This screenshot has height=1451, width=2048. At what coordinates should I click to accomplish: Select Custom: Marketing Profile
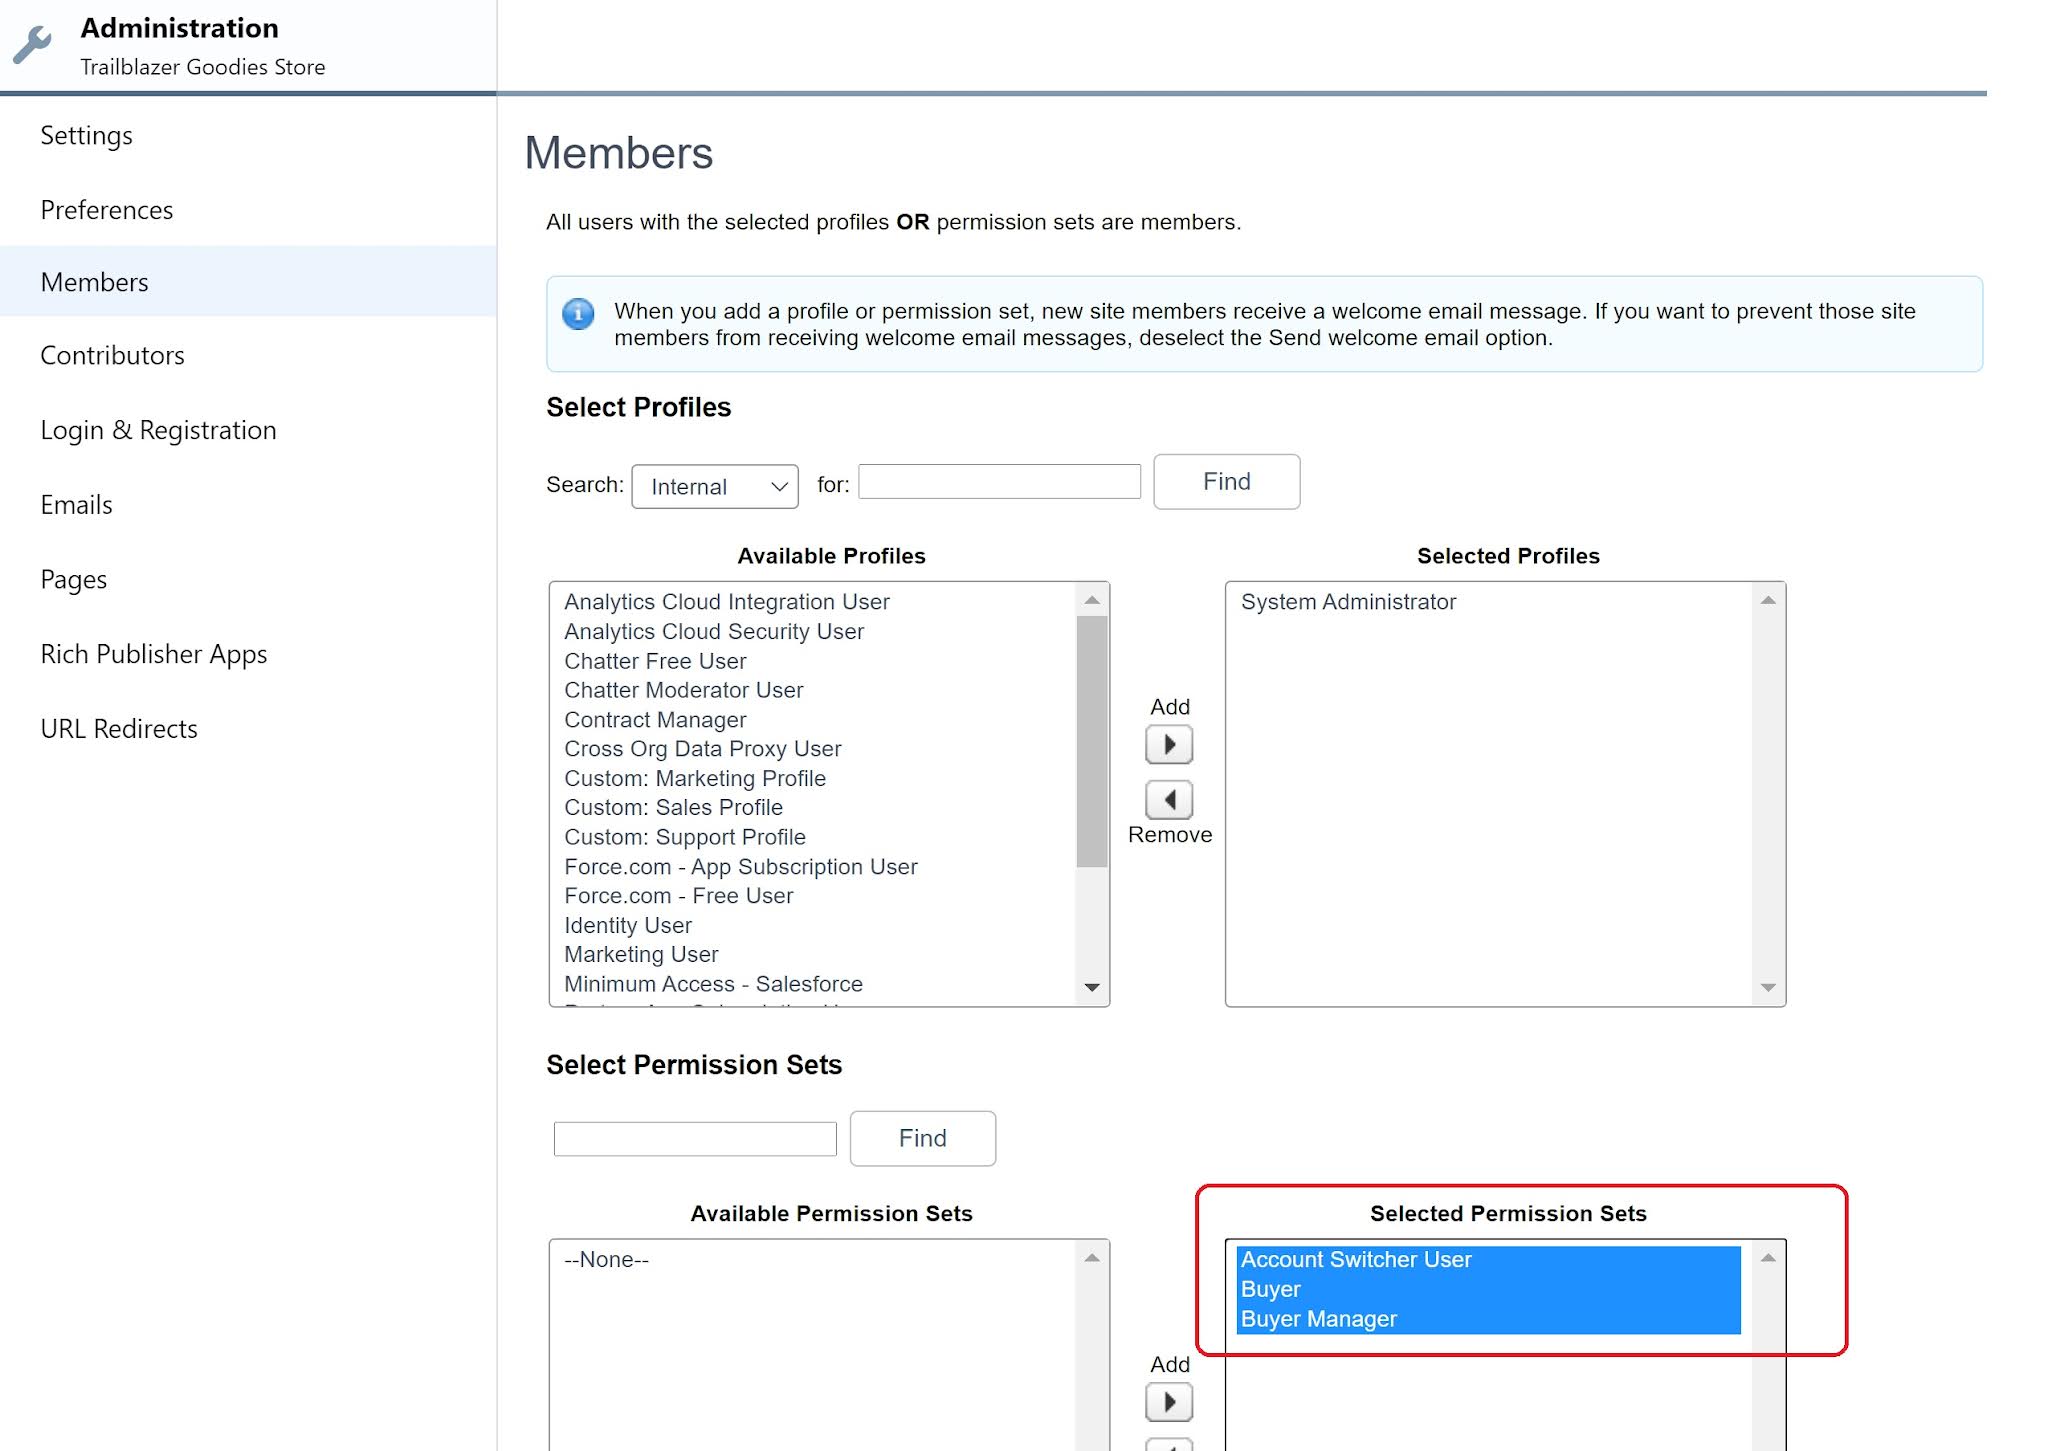(694, 778)
